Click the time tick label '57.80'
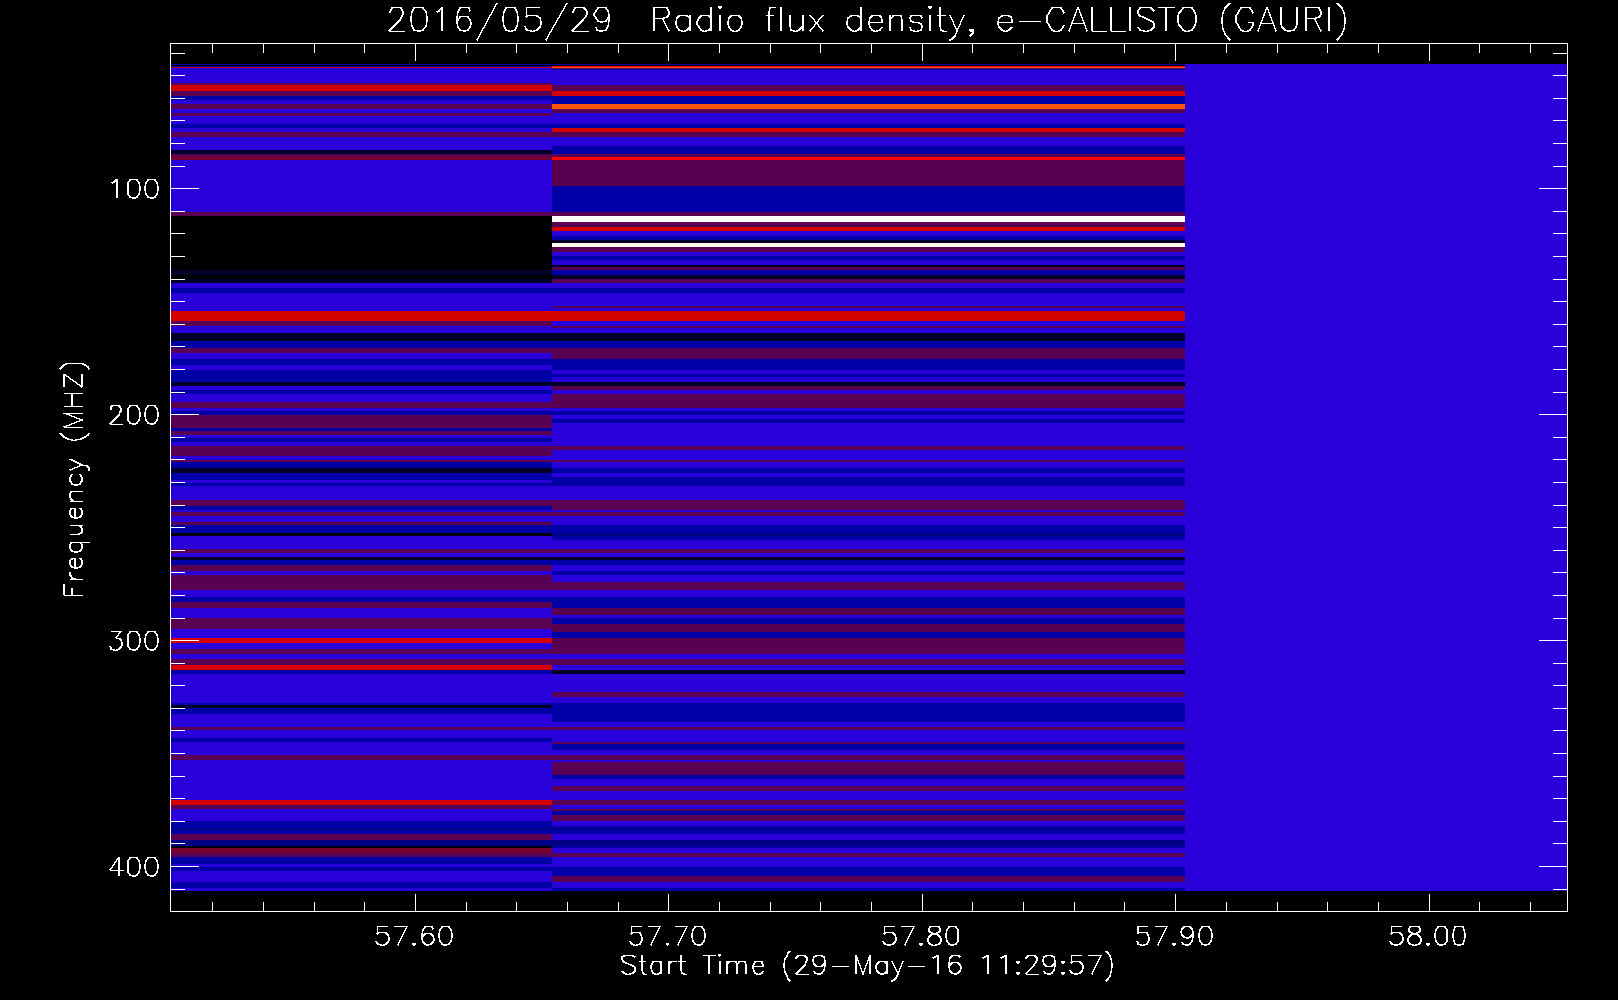 pyautogui.click(x=921, y=936)
